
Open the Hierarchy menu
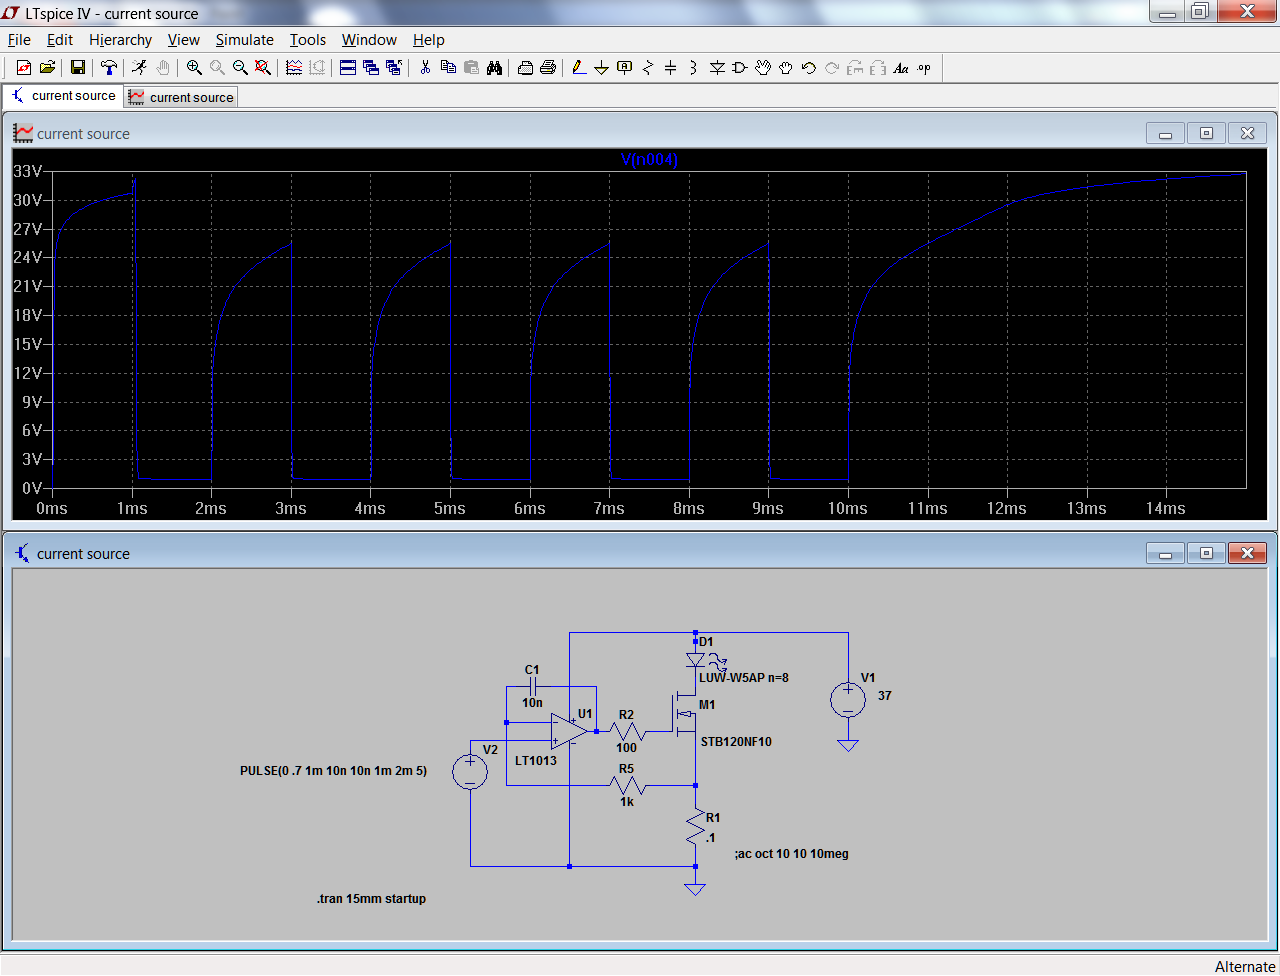pos(120,40)
